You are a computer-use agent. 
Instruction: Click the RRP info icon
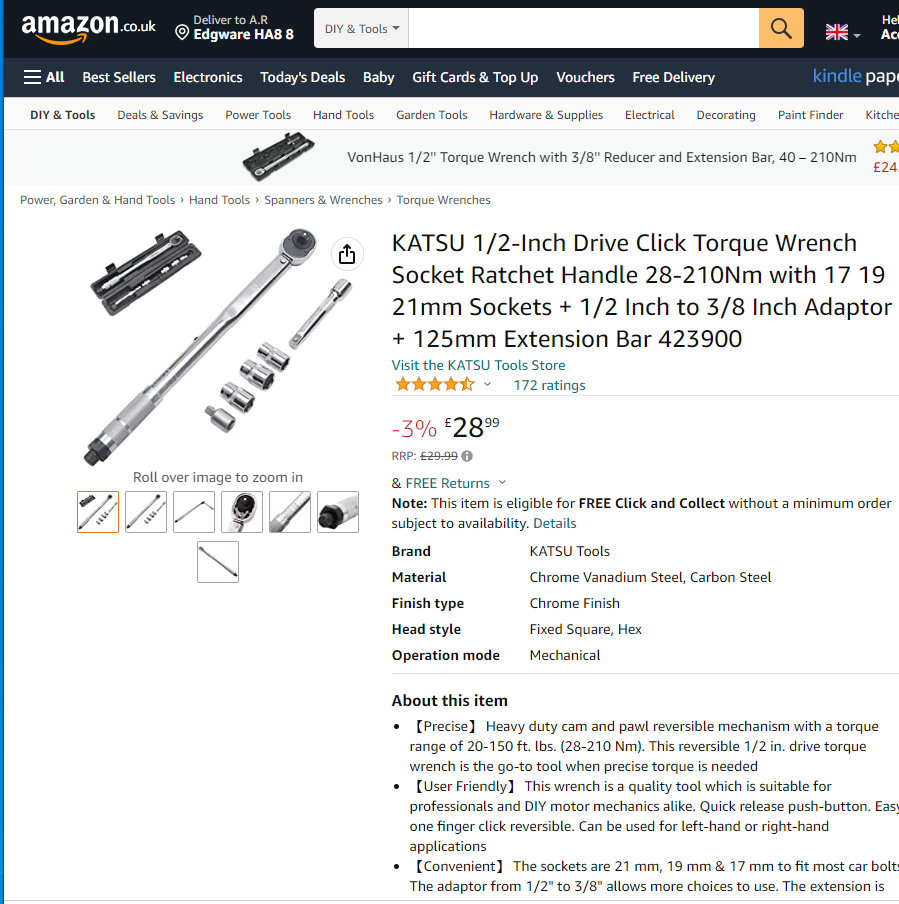pyautogui.click(x=467, y=456)
